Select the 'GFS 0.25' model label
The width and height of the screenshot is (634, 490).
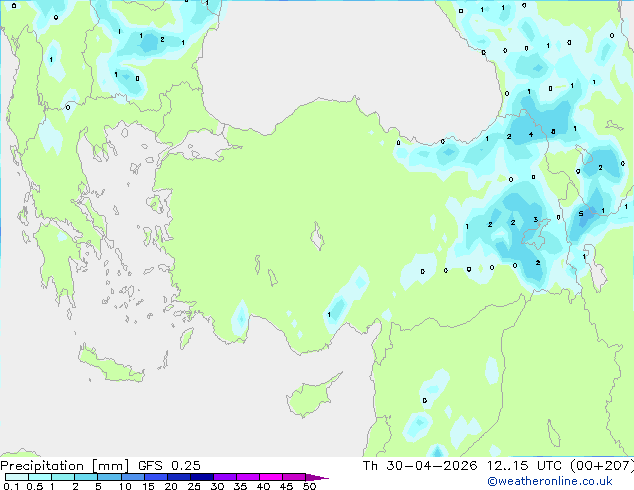[169, 466]
